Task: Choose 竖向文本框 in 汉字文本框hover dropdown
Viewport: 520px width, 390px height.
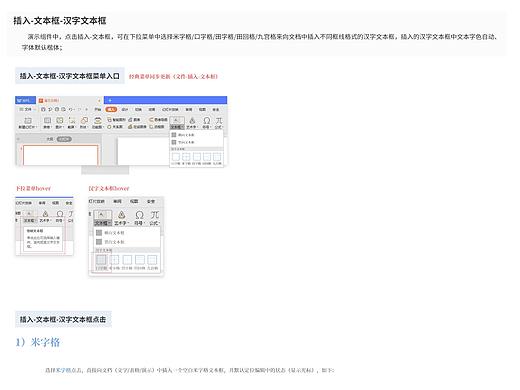Action: click(x=110, y=242)
